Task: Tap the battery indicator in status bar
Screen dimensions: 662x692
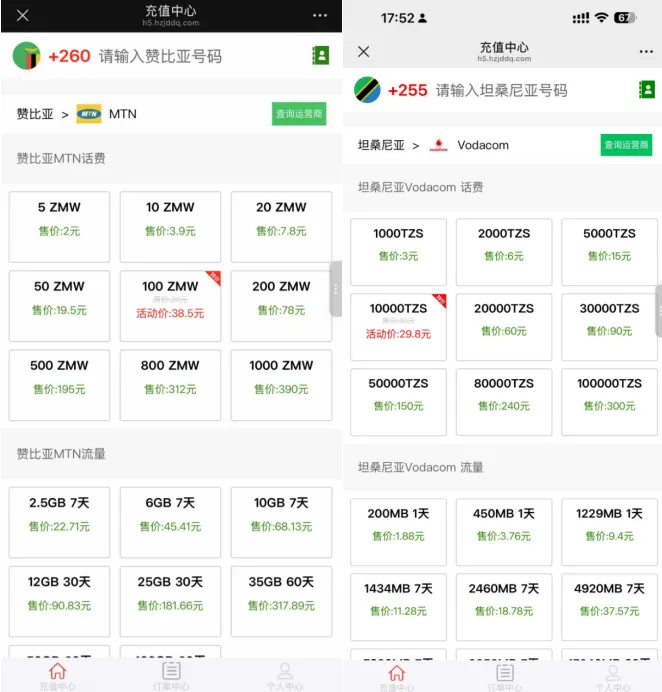Action: coord(624,18)
